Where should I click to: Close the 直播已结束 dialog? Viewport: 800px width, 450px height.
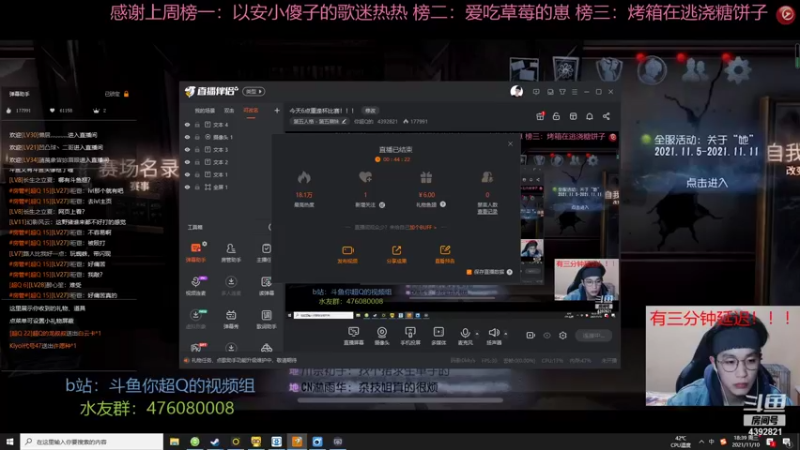click(510, 144)
